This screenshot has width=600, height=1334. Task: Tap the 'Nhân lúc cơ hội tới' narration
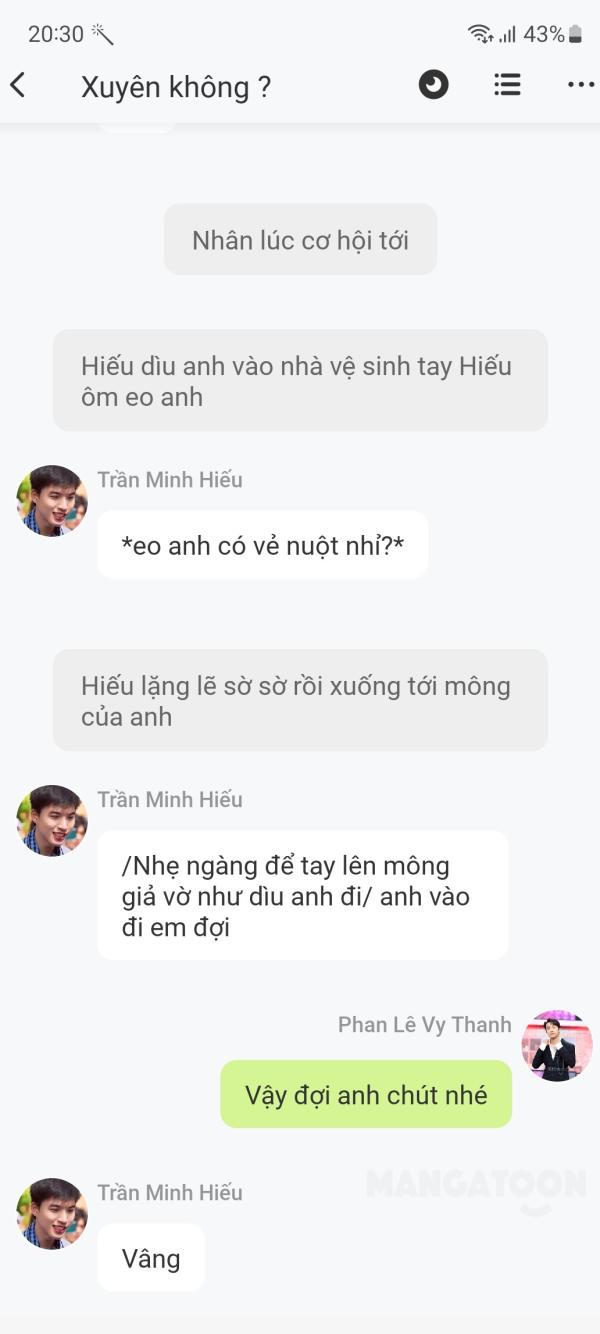(x=300, y=240)
